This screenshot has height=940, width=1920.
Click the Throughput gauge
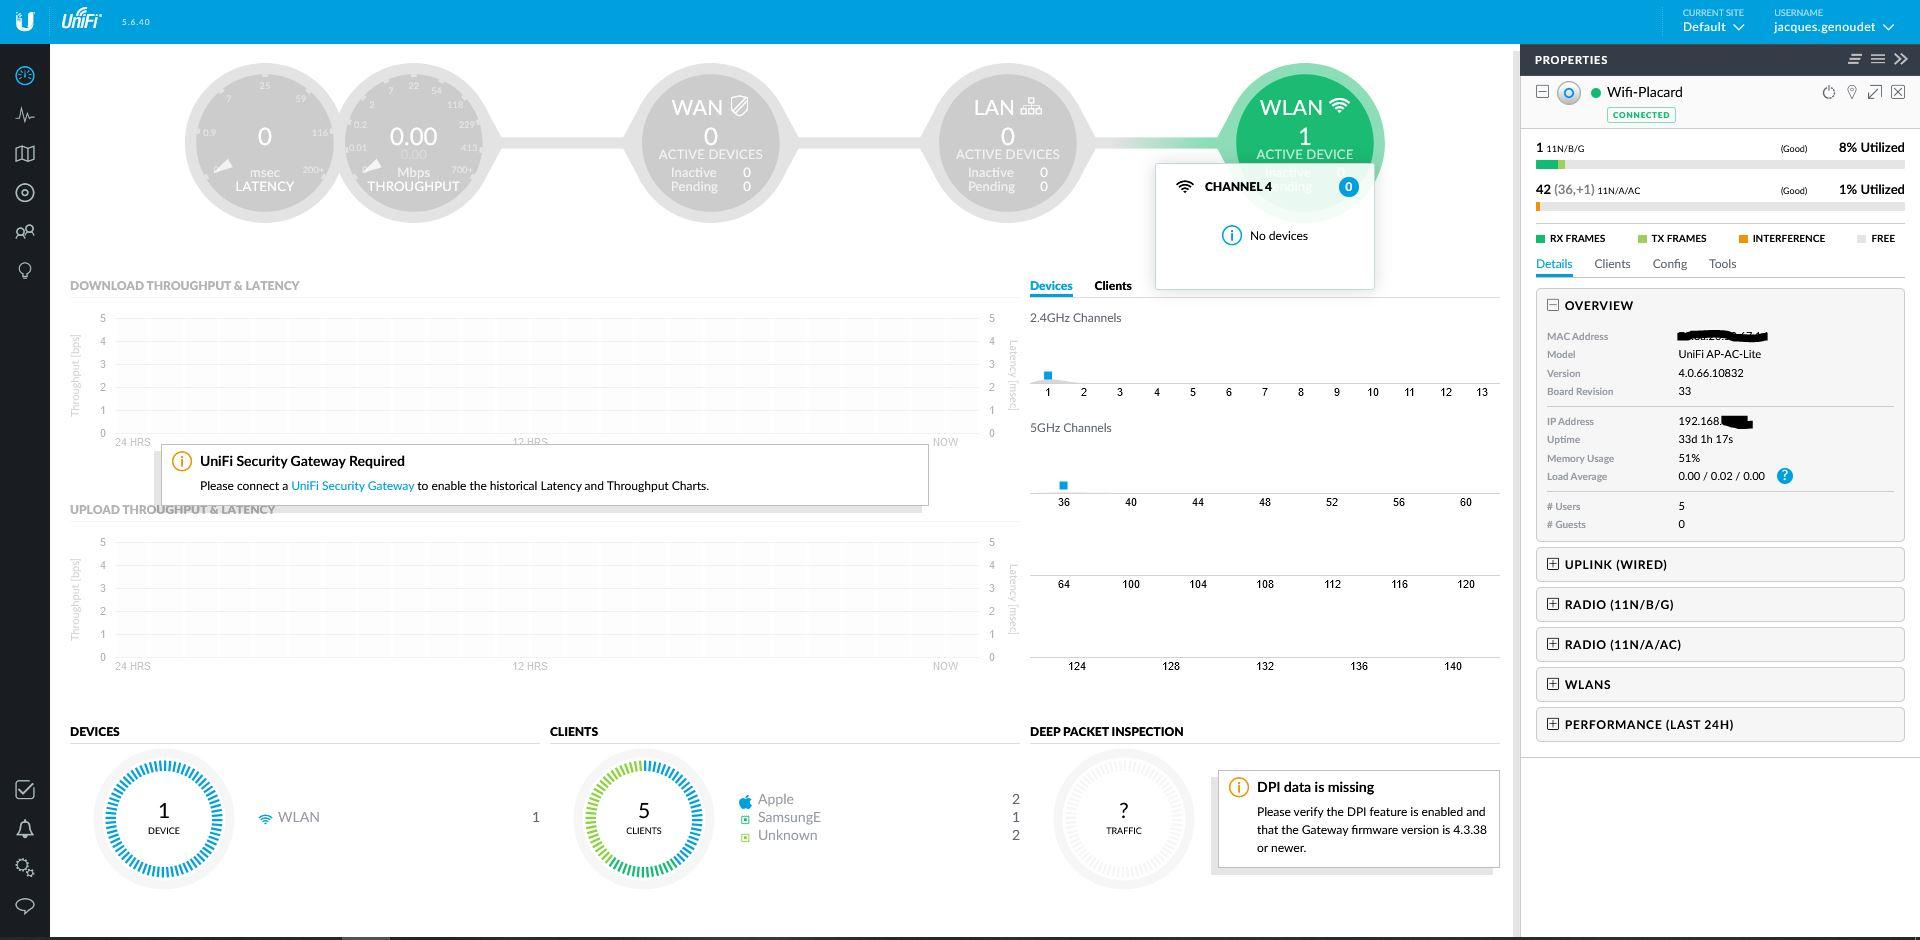pos(413,143)
